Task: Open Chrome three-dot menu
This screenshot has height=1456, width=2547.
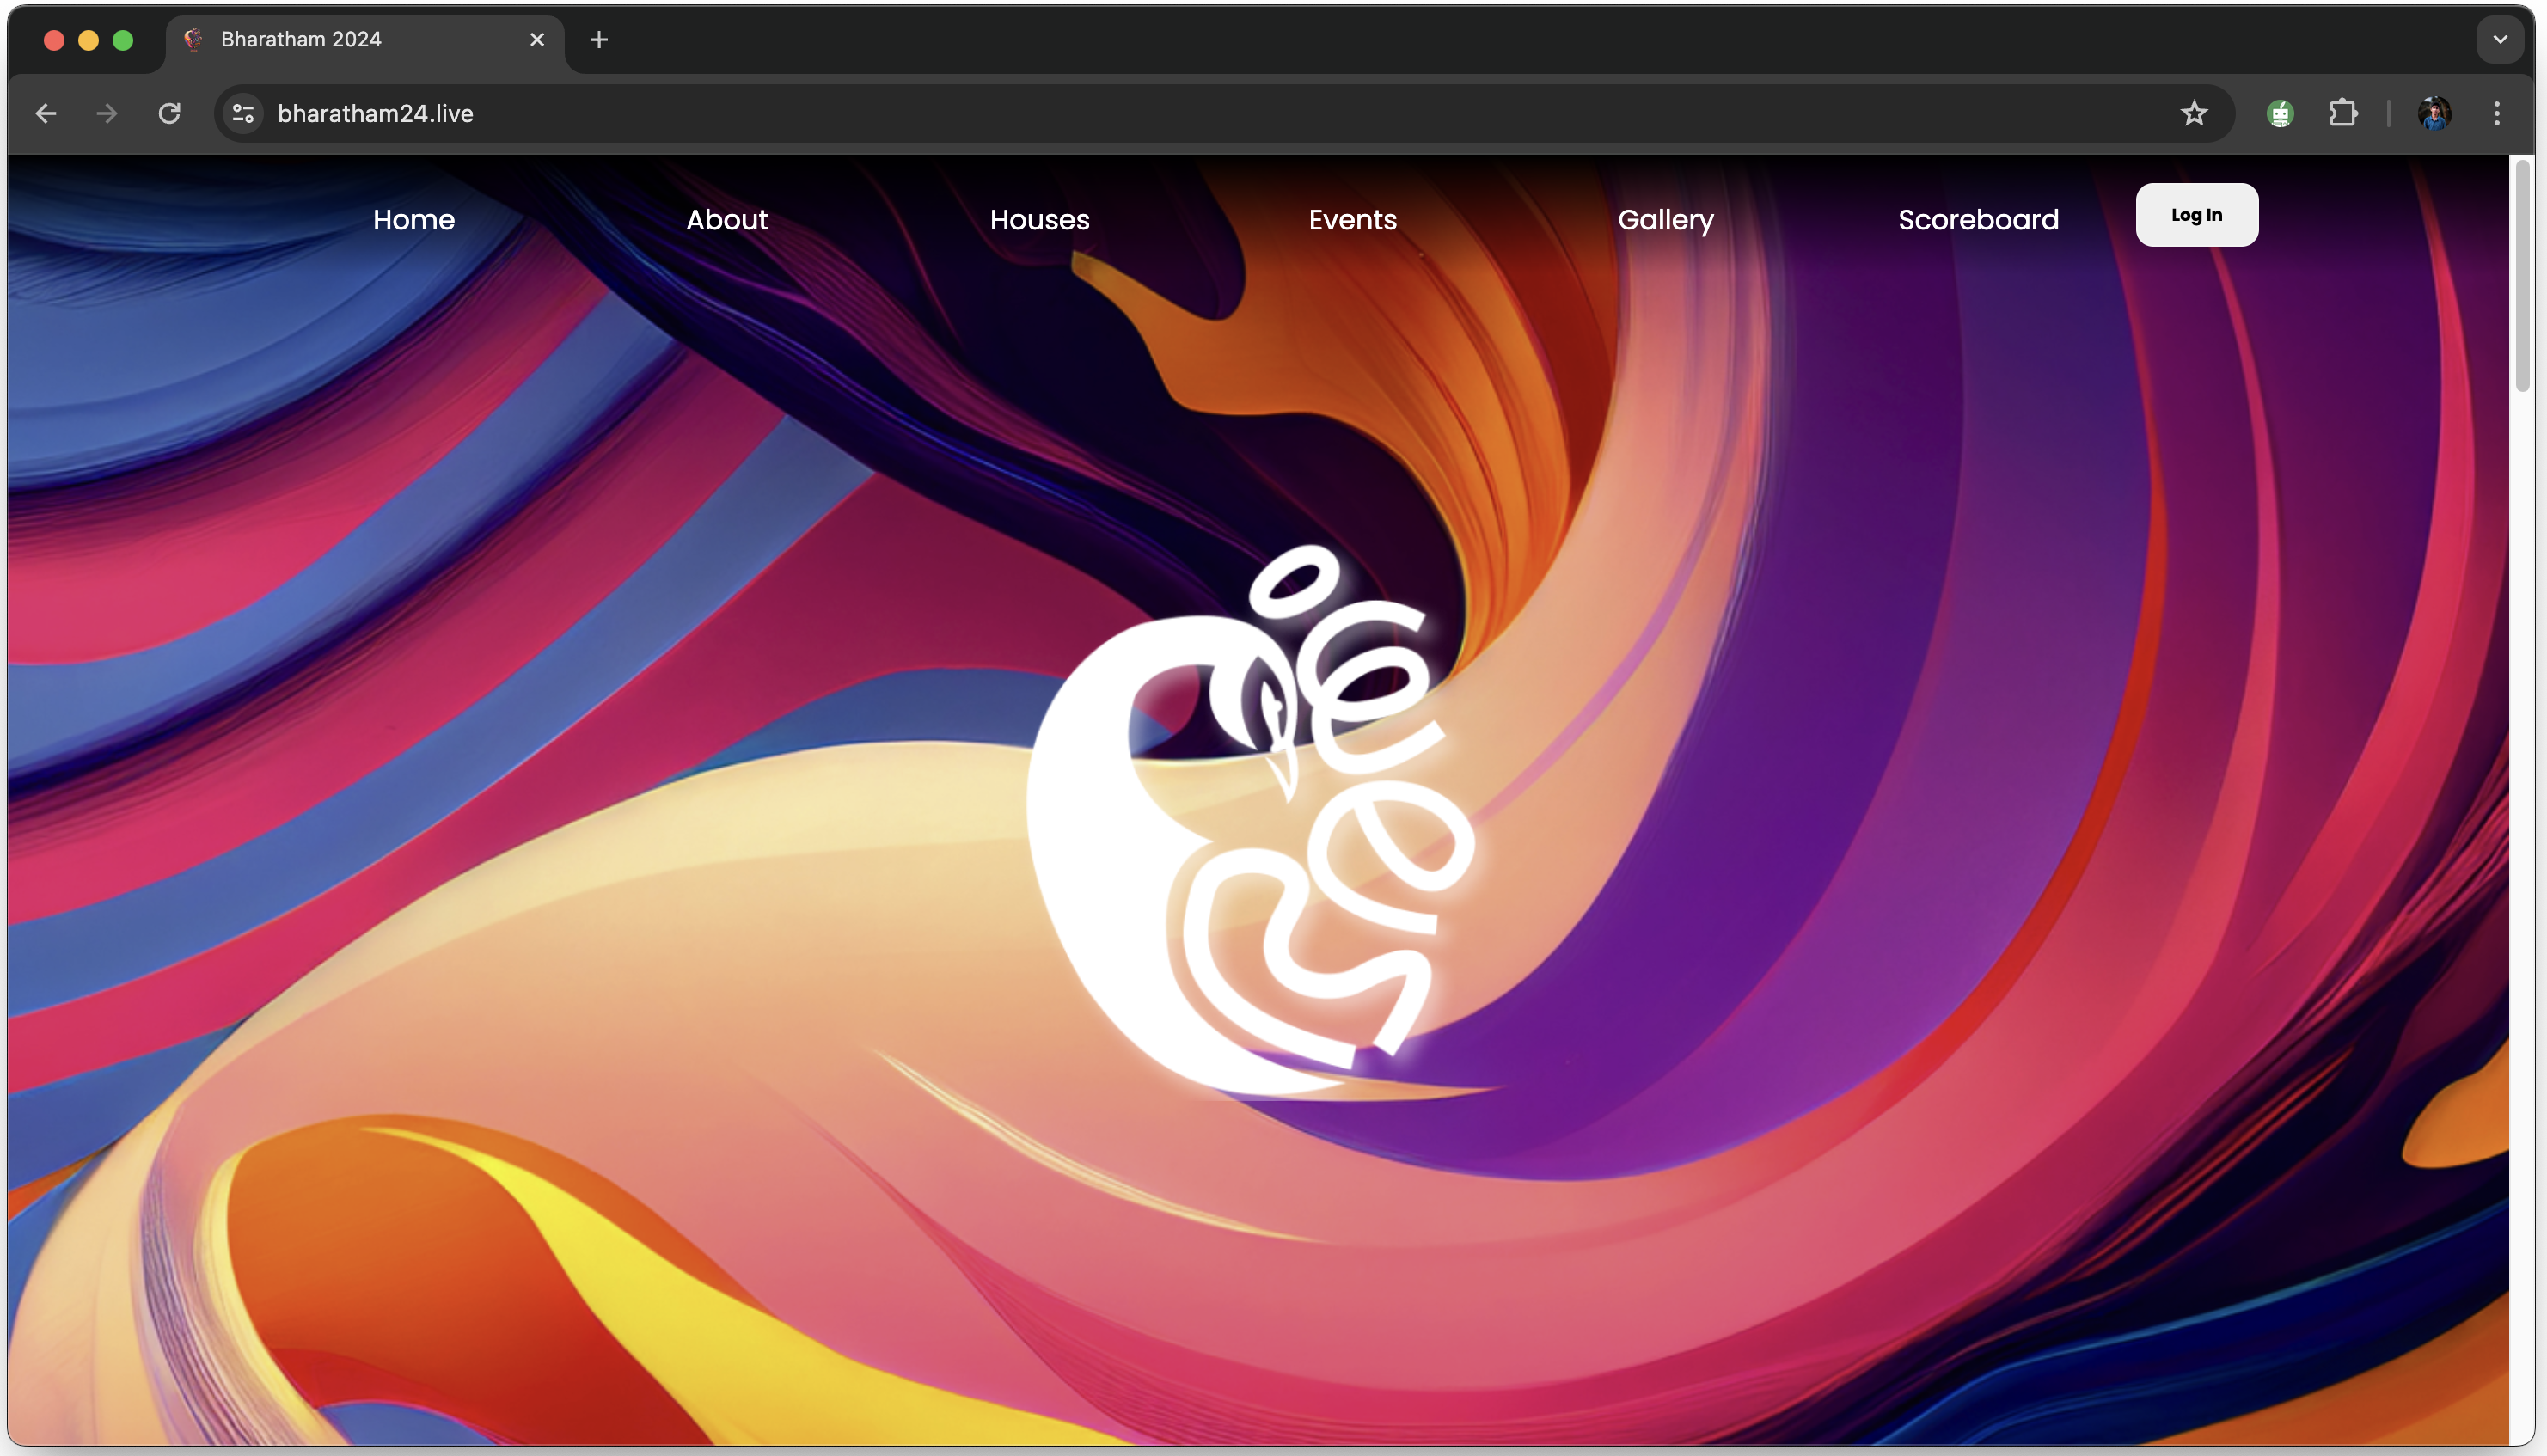Action: point(2497,114)
